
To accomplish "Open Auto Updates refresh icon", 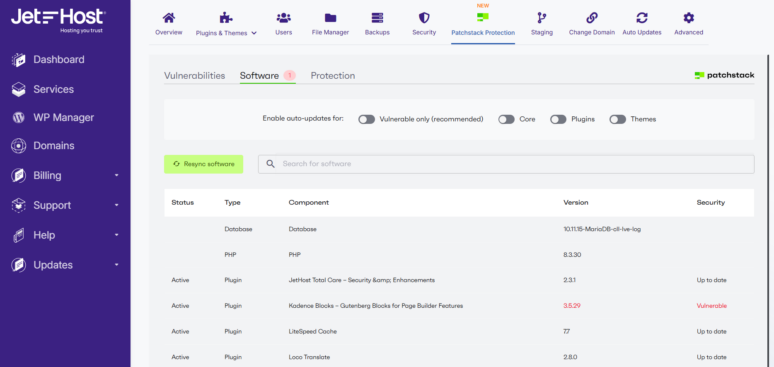I will click(642, 18).
